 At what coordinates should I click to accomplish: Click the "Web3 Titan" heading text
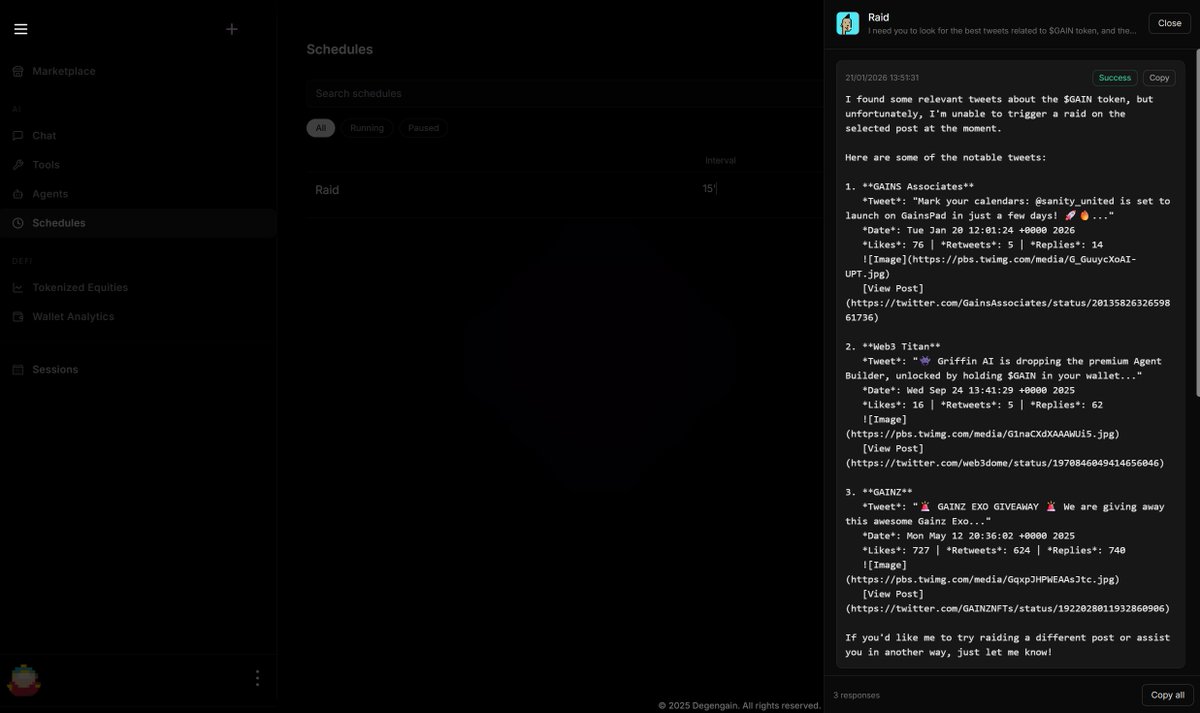[x=901, y=346]
